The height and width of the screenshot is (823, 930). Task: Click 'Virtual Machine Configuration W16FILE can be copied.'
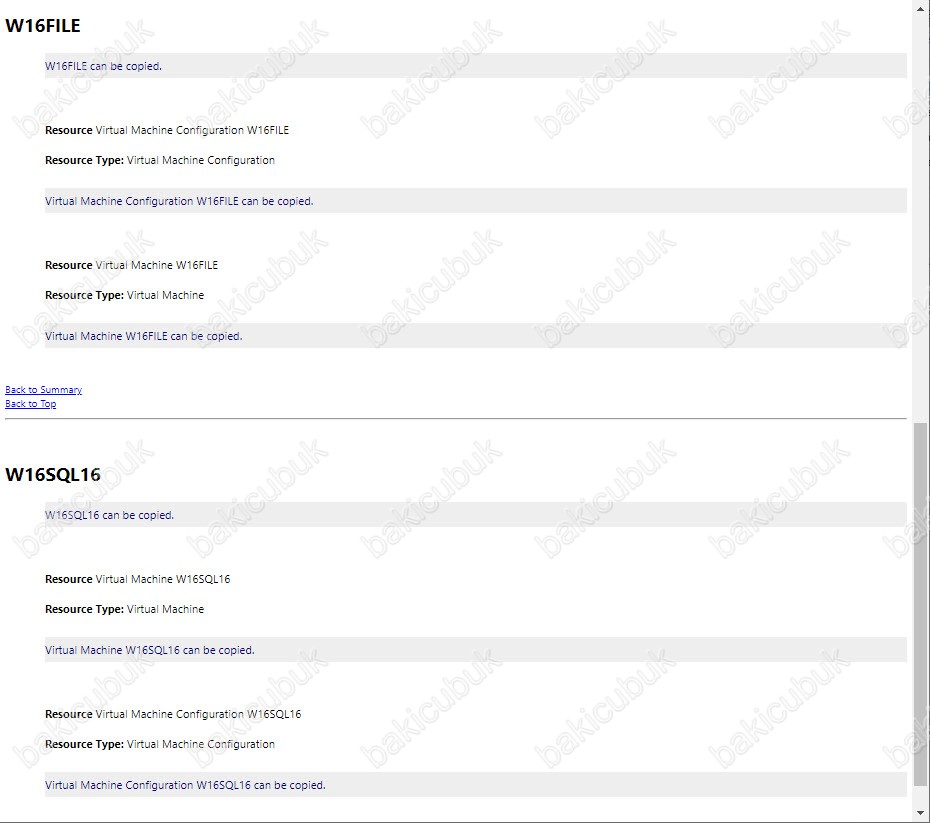tap(476, 201)
